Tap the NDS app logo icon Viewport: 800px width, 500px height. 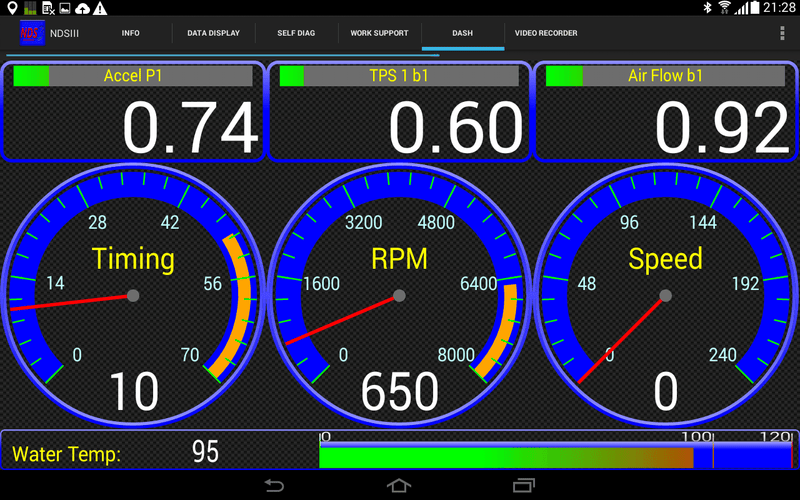(x=32, y=33)
